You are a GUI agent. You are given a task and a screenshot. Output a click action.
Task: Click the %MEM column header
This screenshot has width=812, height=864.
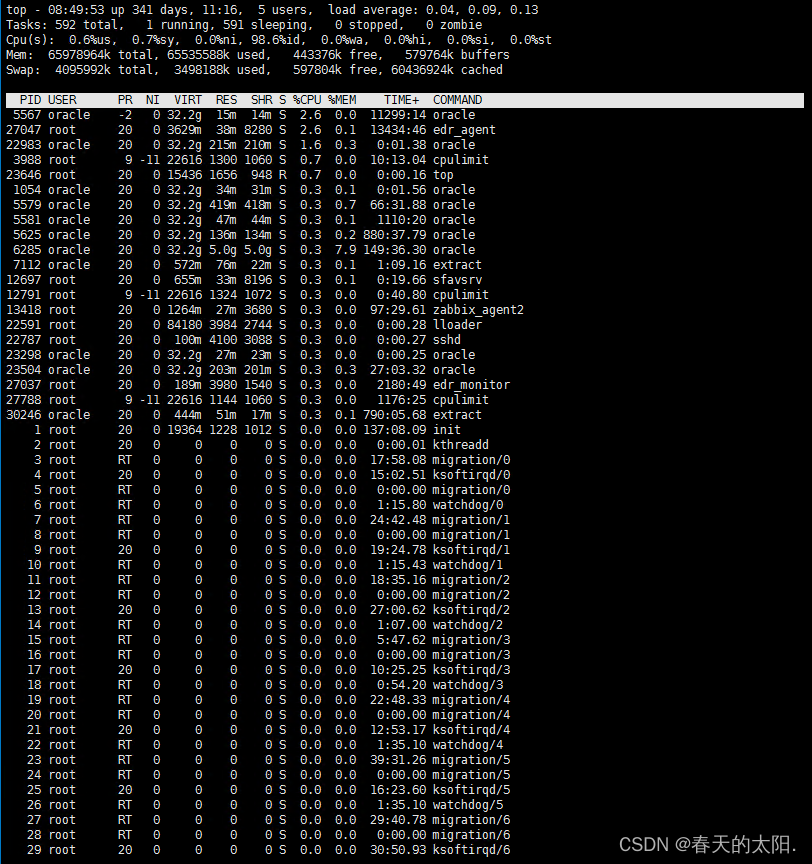340,99
